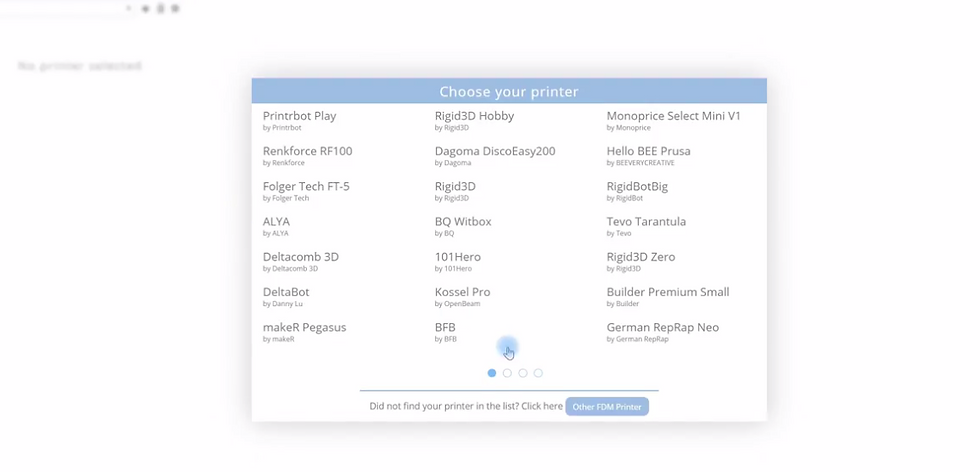Pick the RigidBotBig printer

tap(638, 191)
